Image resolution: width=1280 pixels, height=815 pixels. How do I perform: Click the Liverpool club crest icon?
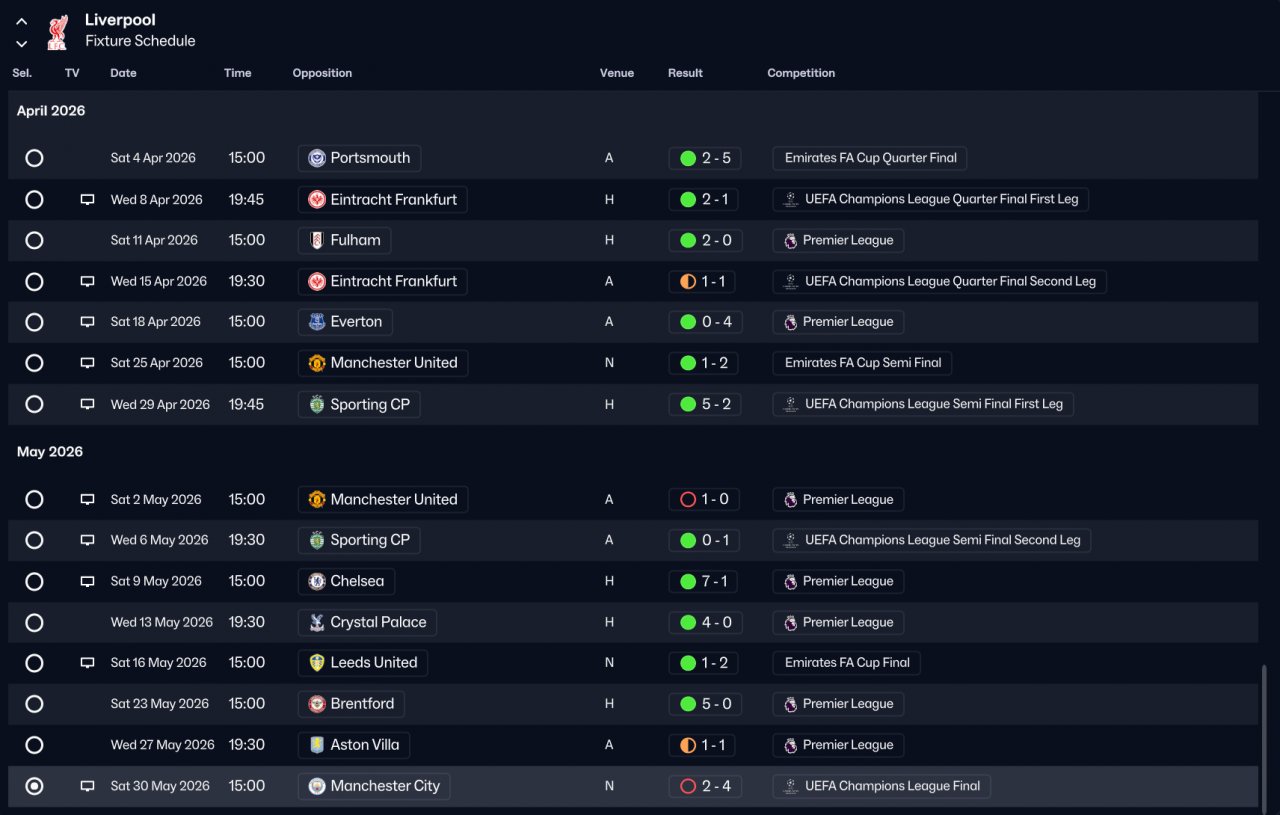[57, 31]
